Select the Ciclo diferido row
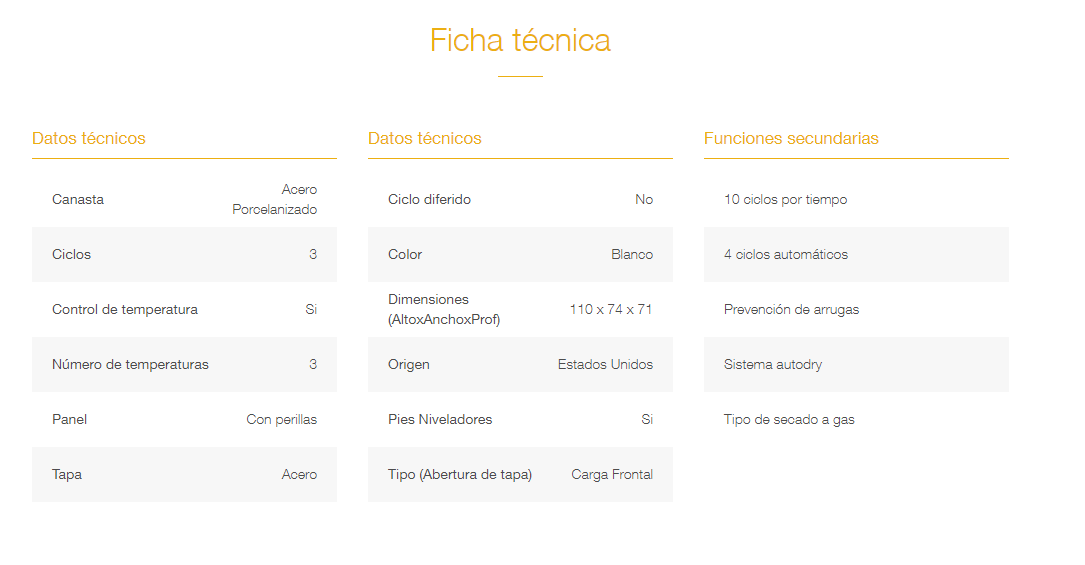The image size is (1085, 565). click(x=520, y=199)
